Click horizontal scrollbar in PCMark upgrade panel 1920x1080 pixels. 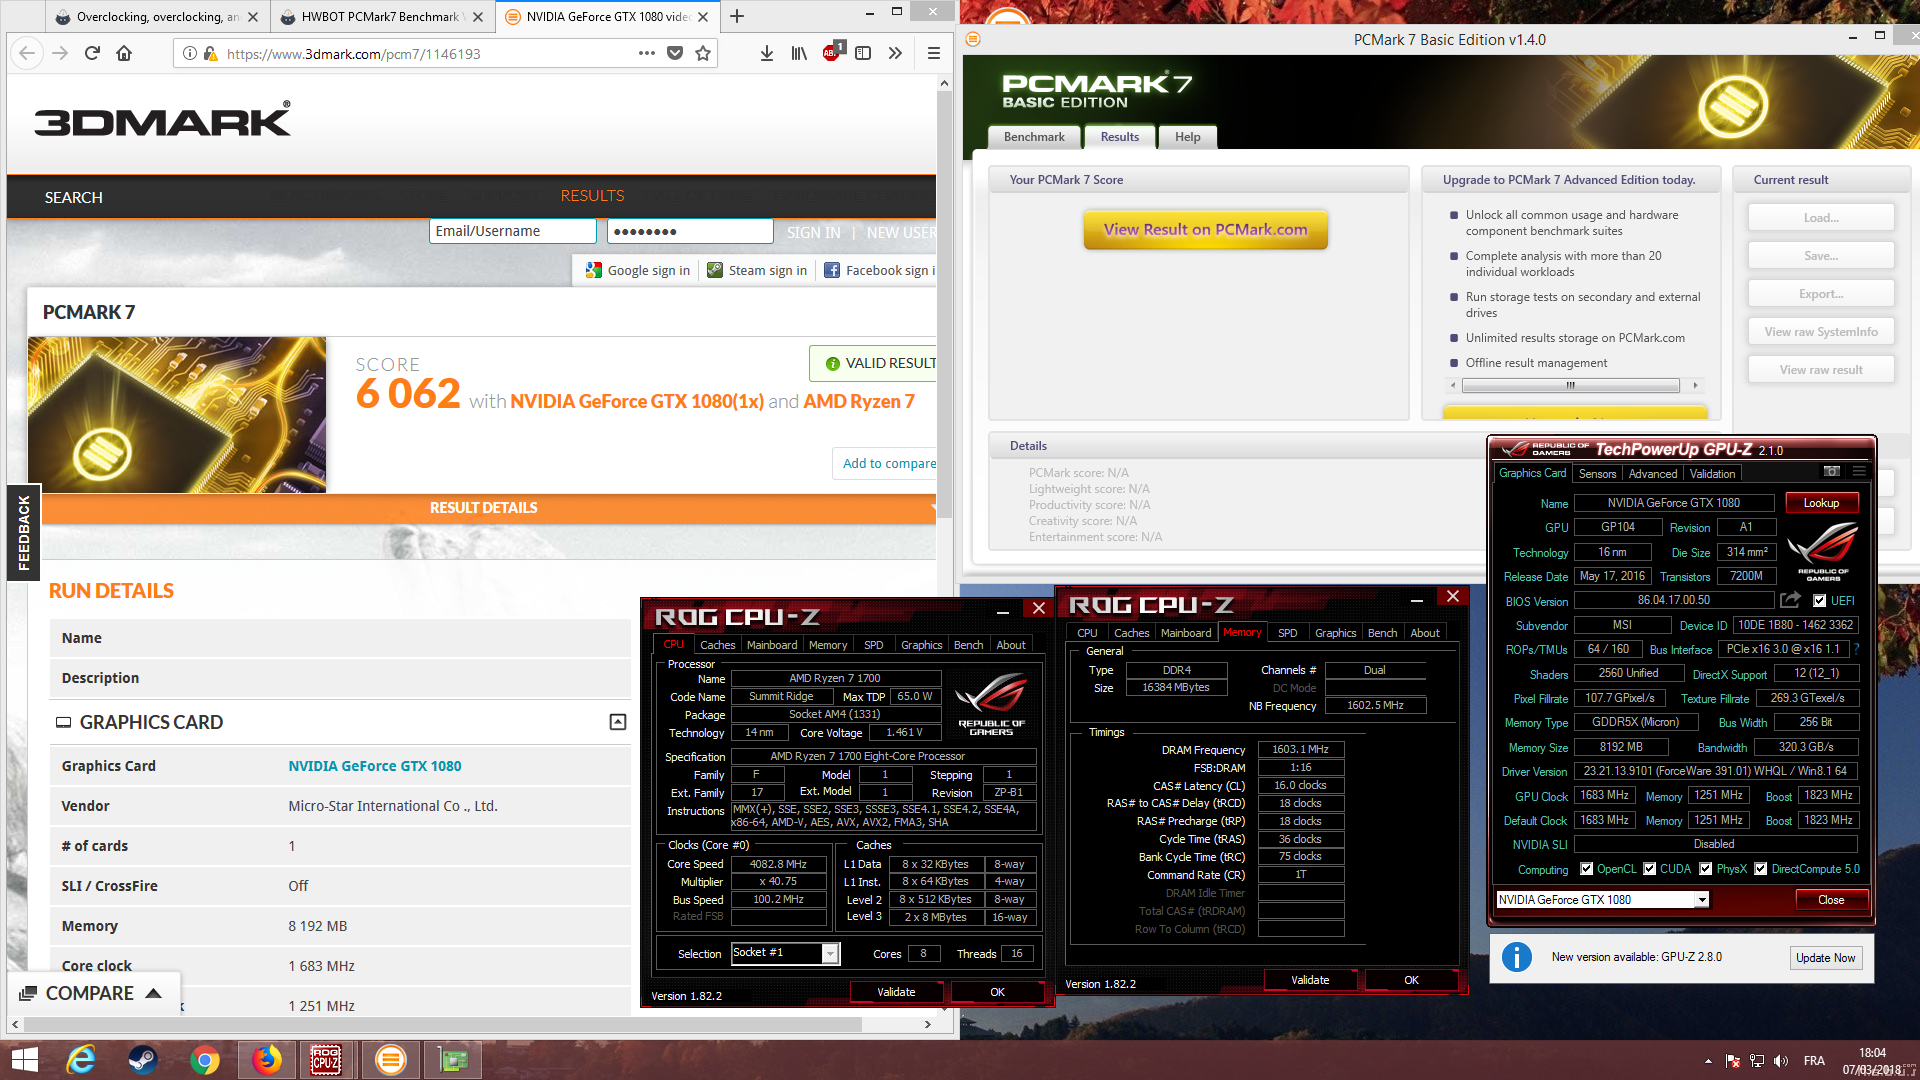(1573, 385)
